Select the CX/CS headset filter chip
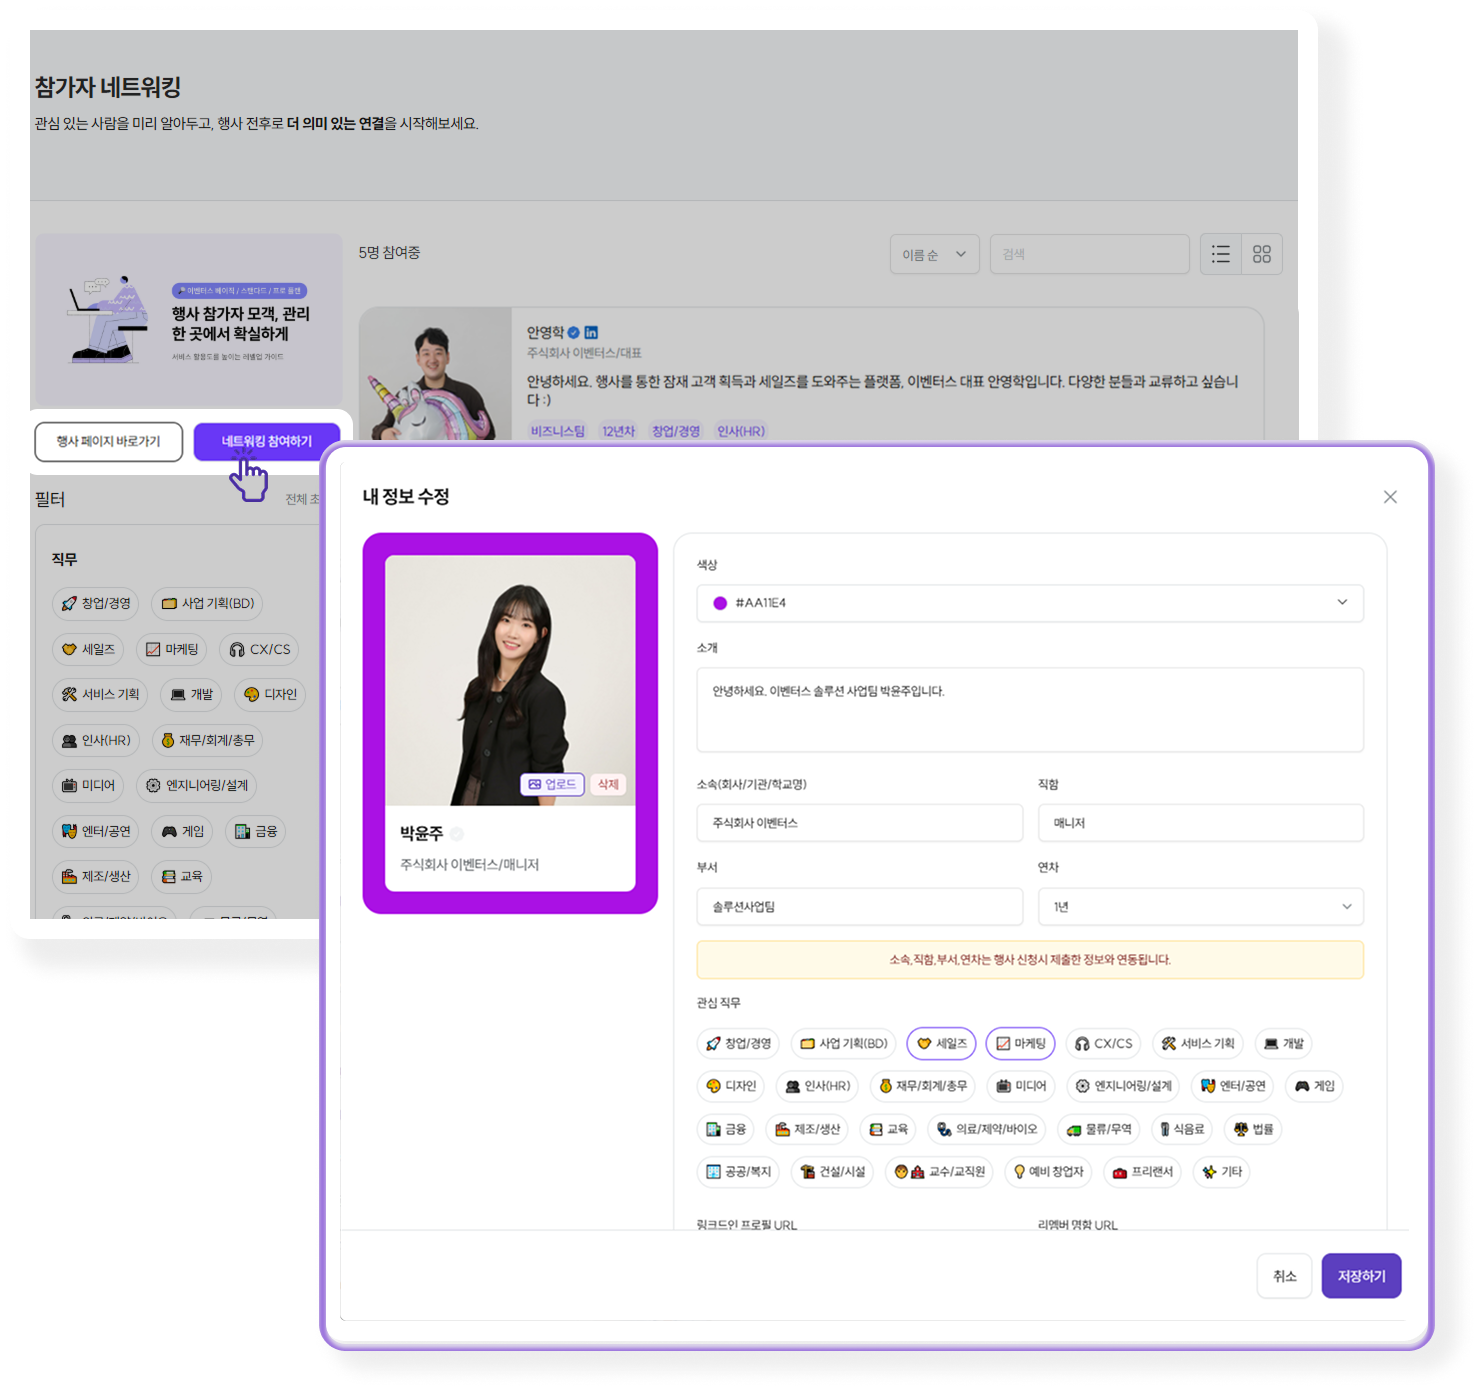The height and width of the screenshot is (1391, 1479). (x=259, y=649)
